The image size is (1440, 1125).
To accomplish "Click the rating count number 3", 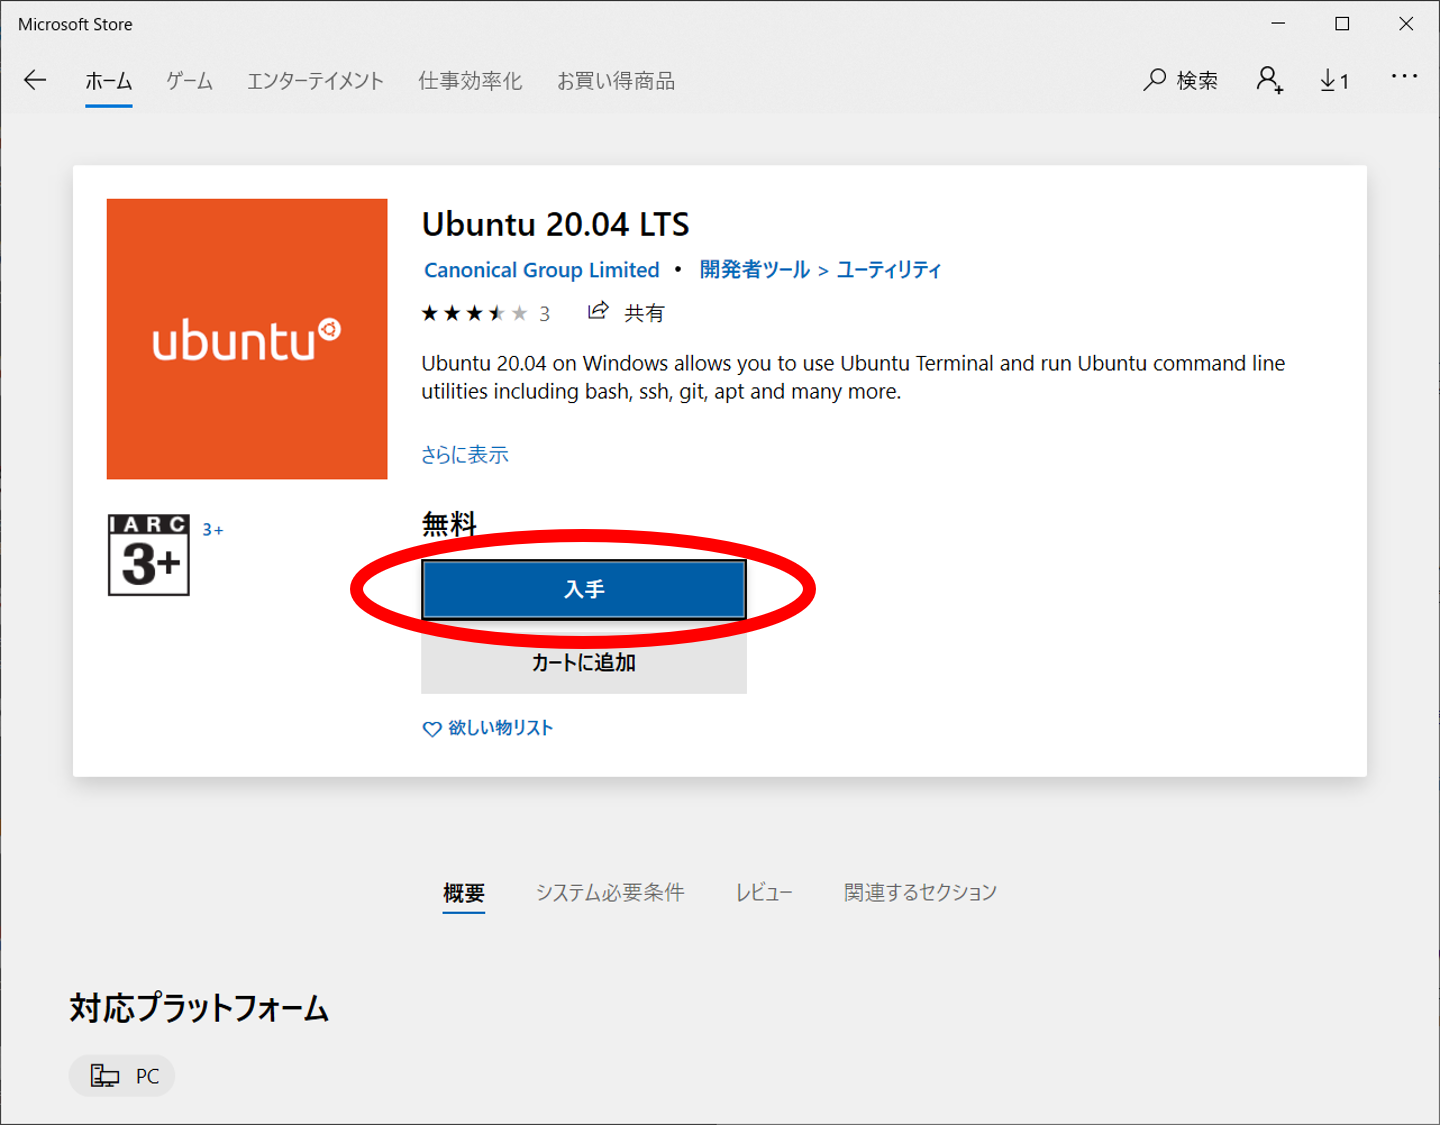I will [545, 314].
